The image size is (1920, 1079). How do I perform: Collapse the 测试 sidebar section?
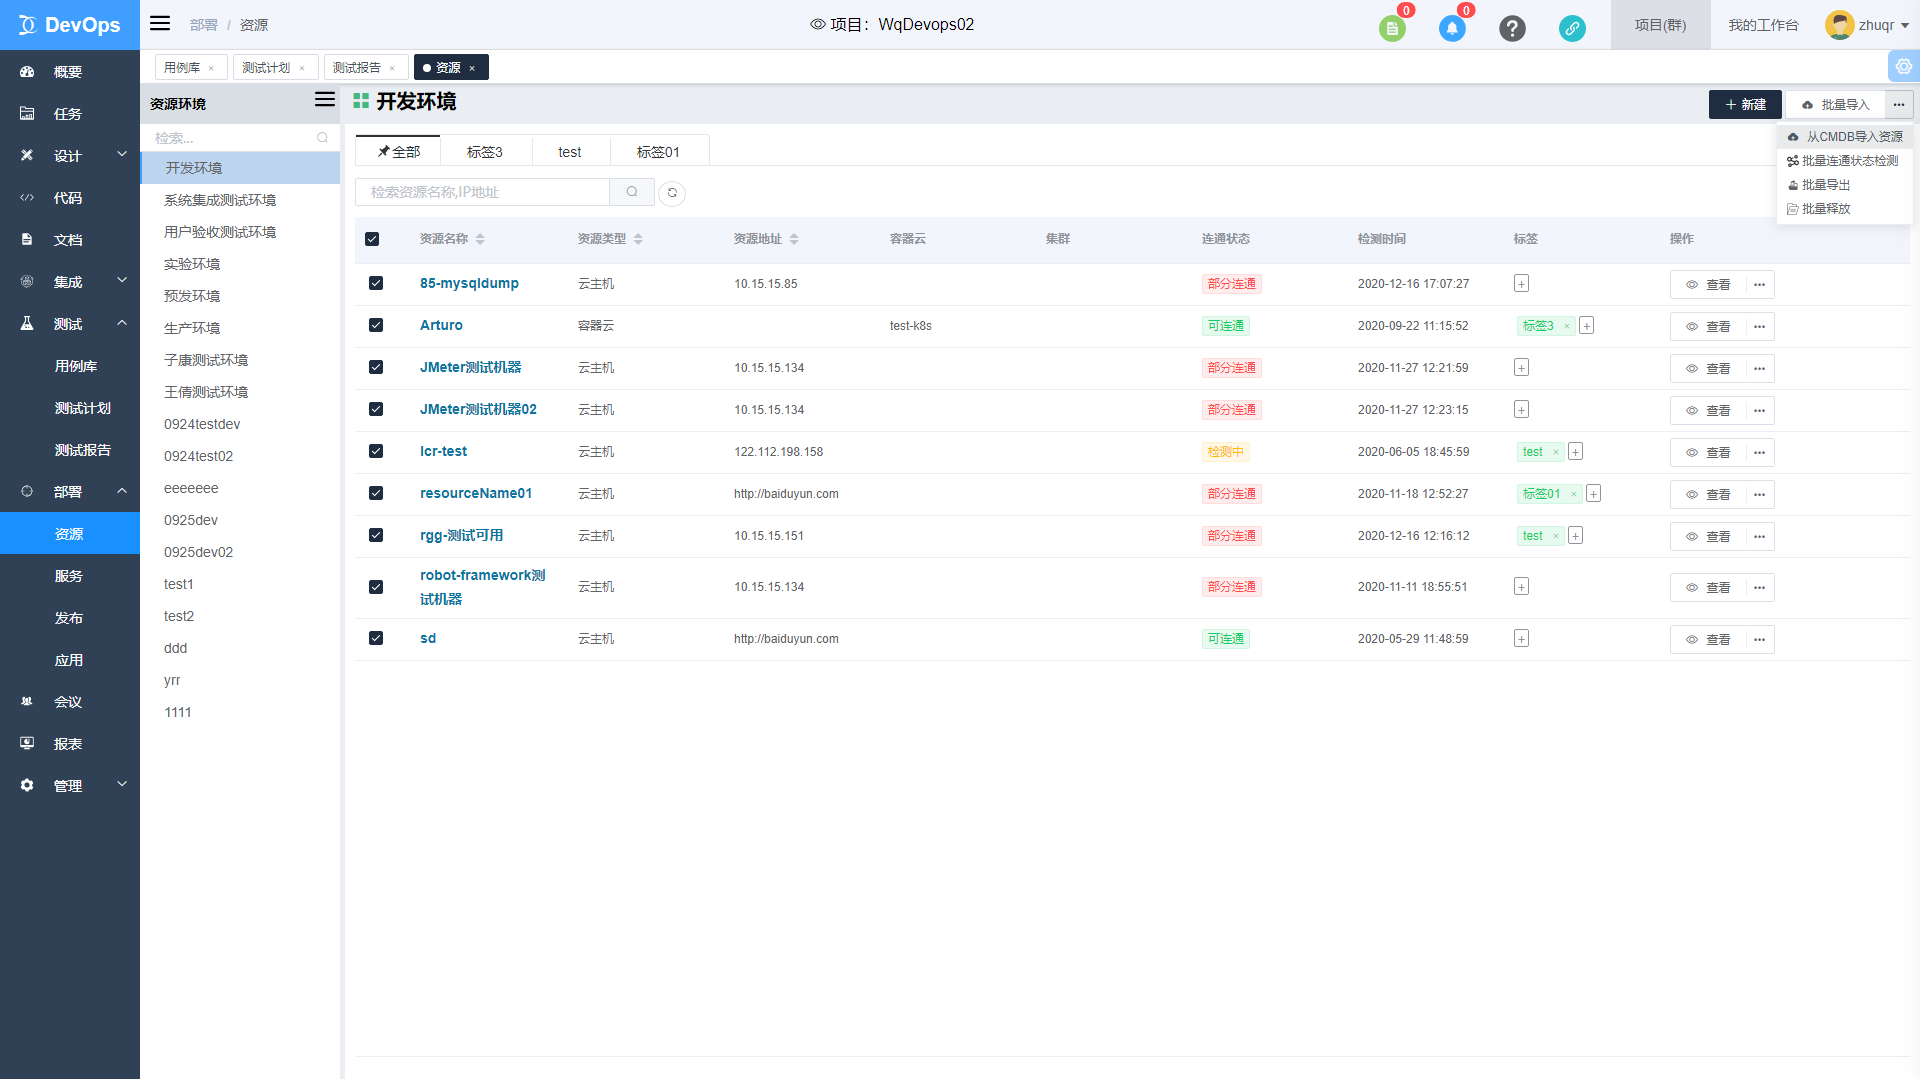(x=70, y=324)
